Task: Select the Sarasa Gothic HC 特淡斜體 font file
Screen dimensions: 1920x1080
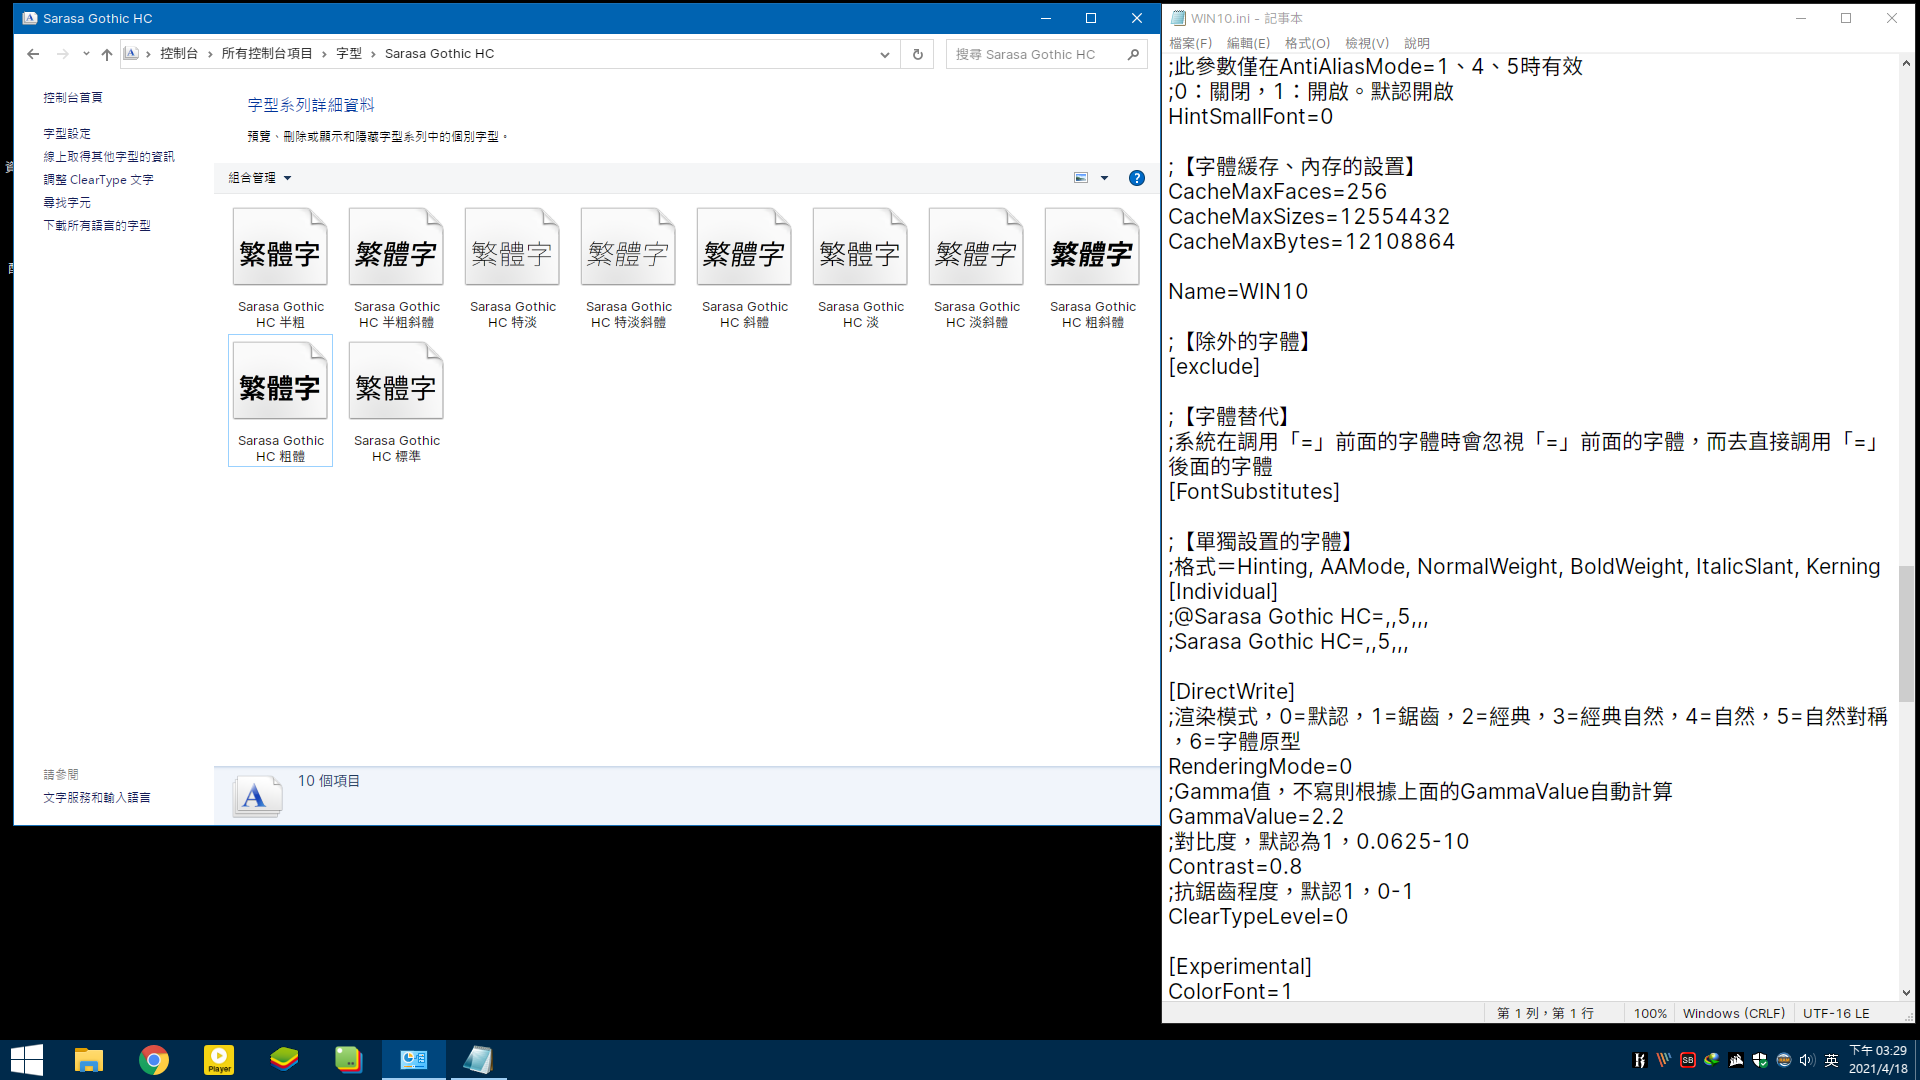Action: click(628, 268)
